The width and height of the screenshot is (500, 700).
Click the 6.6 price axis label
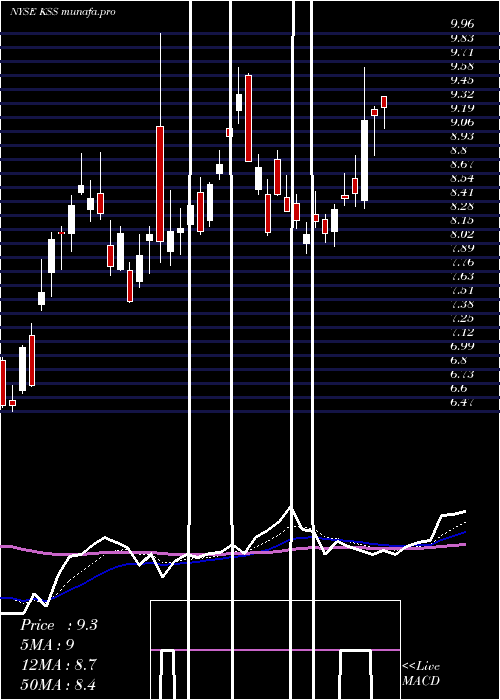[x=459, y=388]
